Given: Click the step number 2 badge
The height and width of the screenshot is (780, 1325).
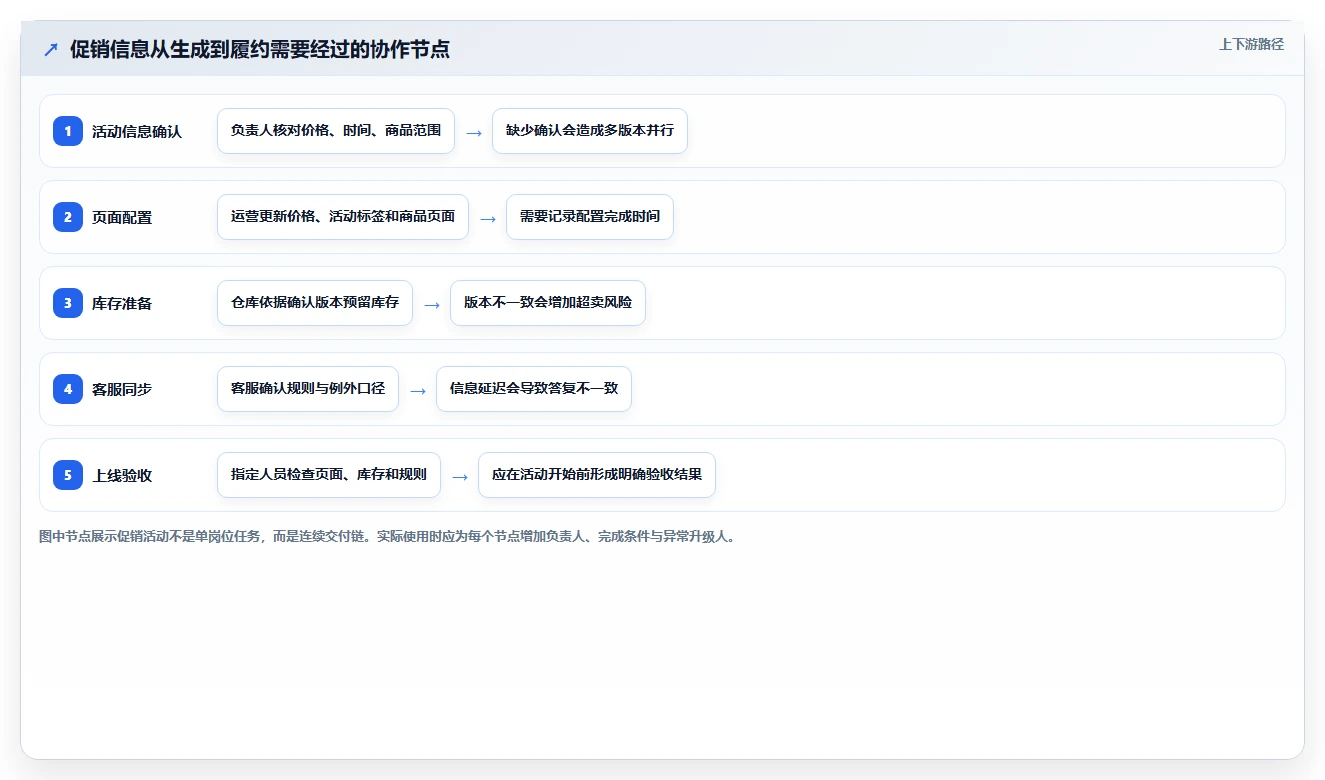Looking at the screenshot, I should [x=68, y=217].
